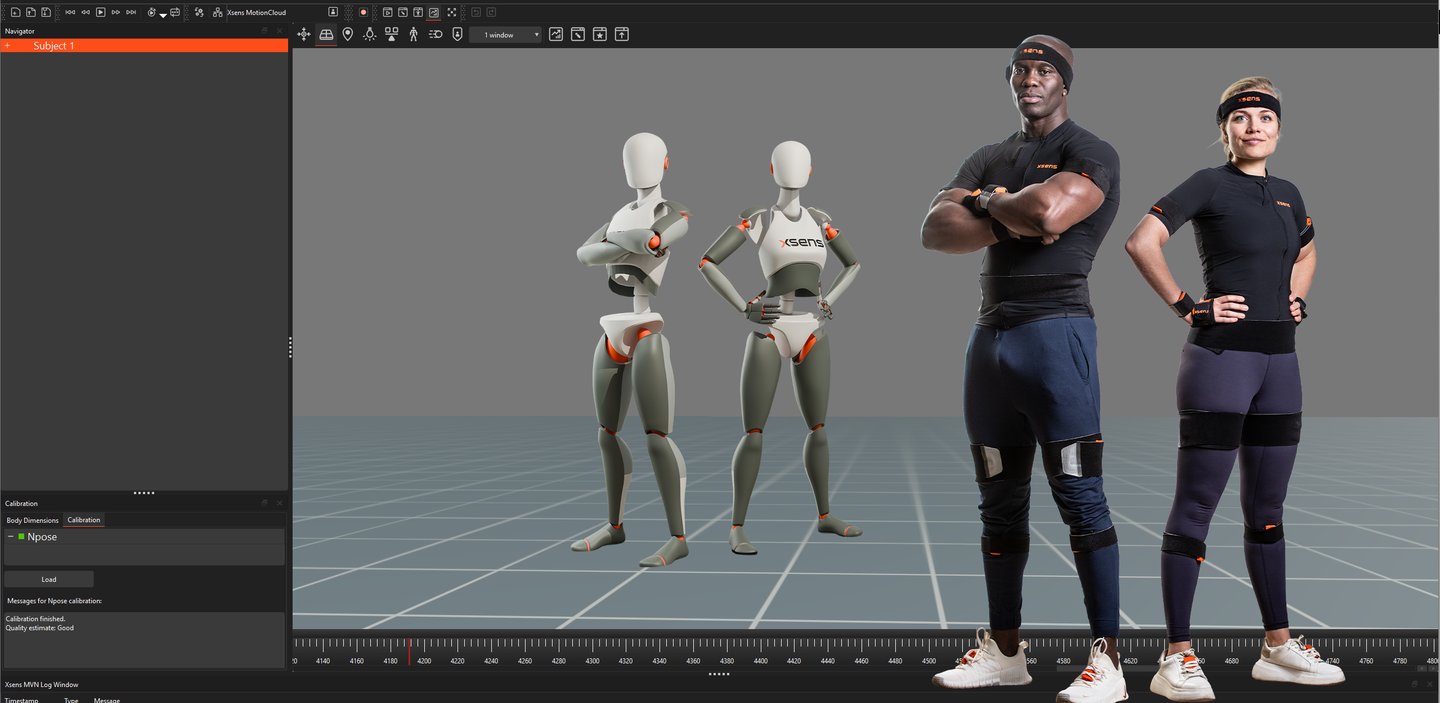The width and height of the screenshot is (1440, 703).
Task: Expand the Subject 1 plus sign
Action: 7,46
